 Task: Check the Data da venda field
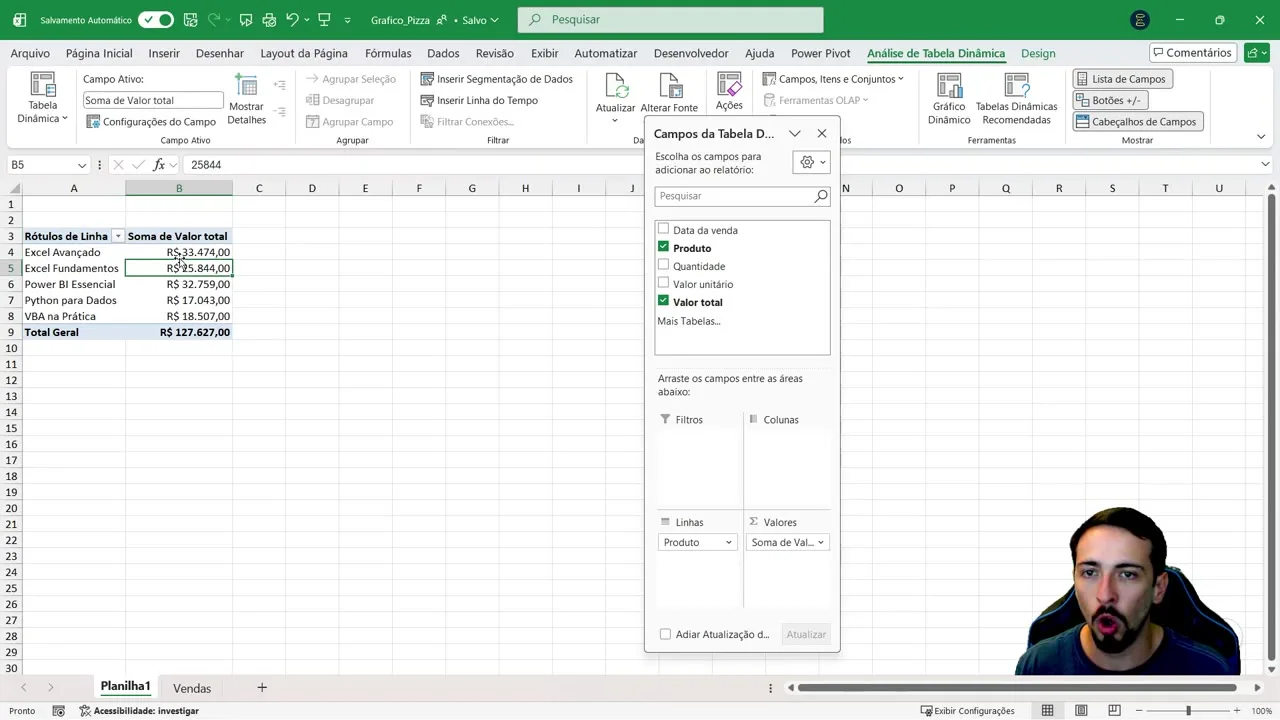point(663,230)
